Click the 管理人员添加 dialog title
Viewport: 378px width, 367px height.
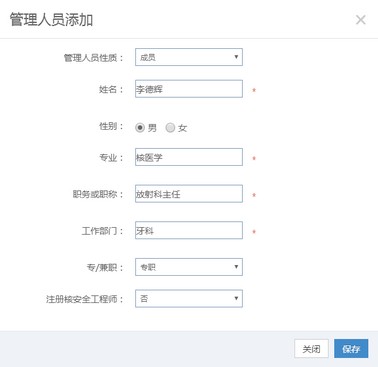(x=51, y=20)
